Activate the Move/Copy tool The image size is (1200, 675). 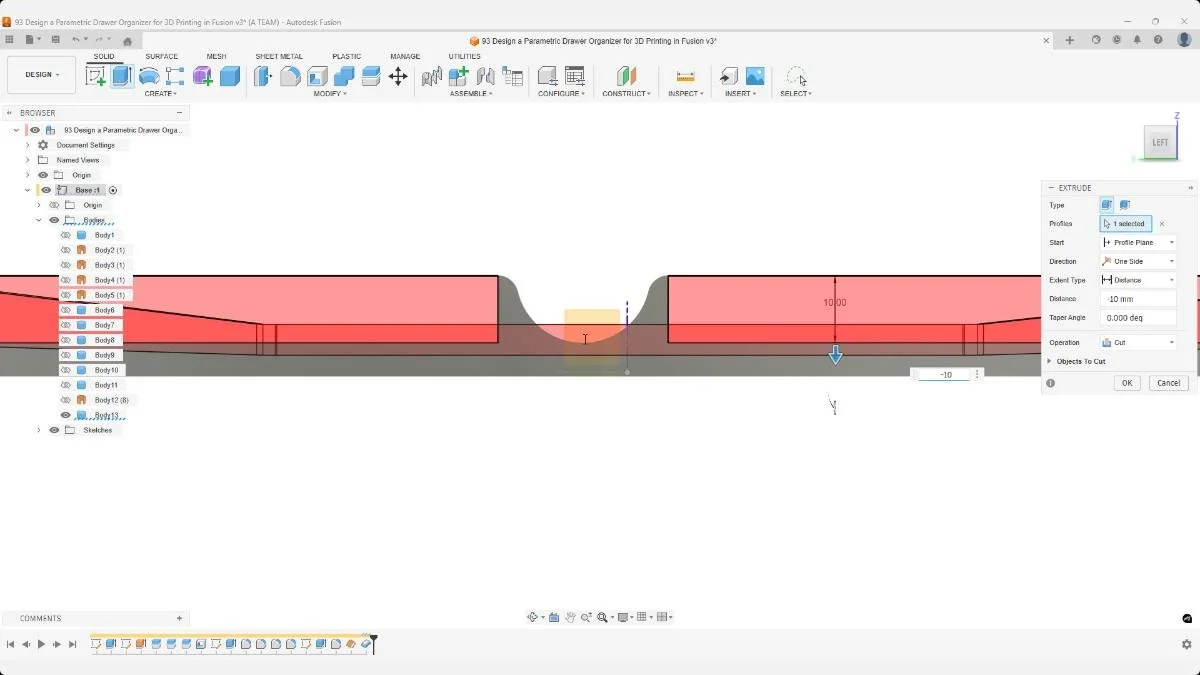click(x=398, y=75)
